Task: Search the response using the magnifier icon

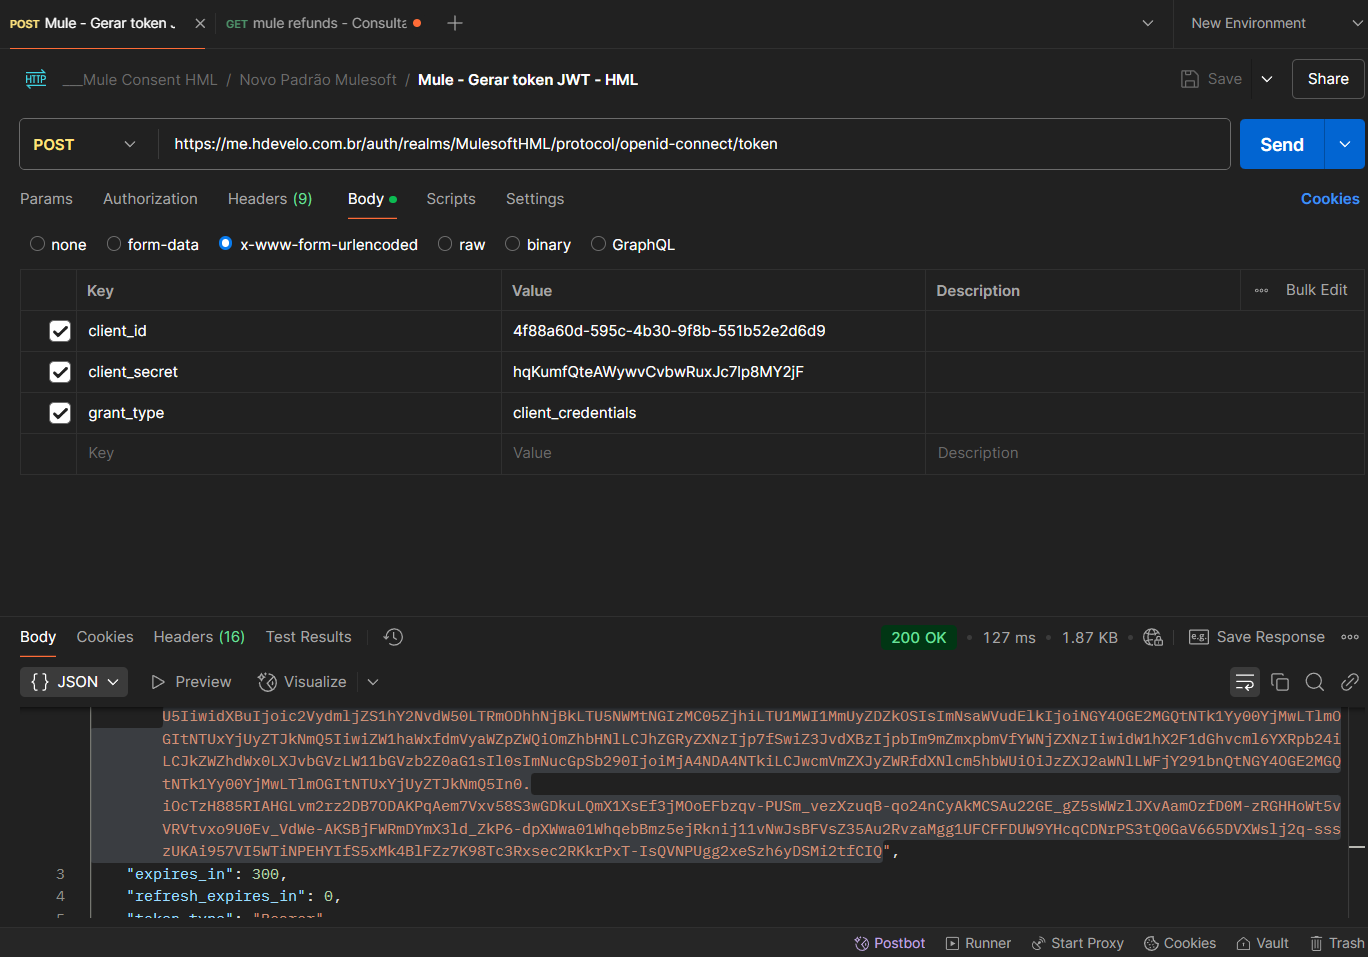Action: tap(1314, 682)
